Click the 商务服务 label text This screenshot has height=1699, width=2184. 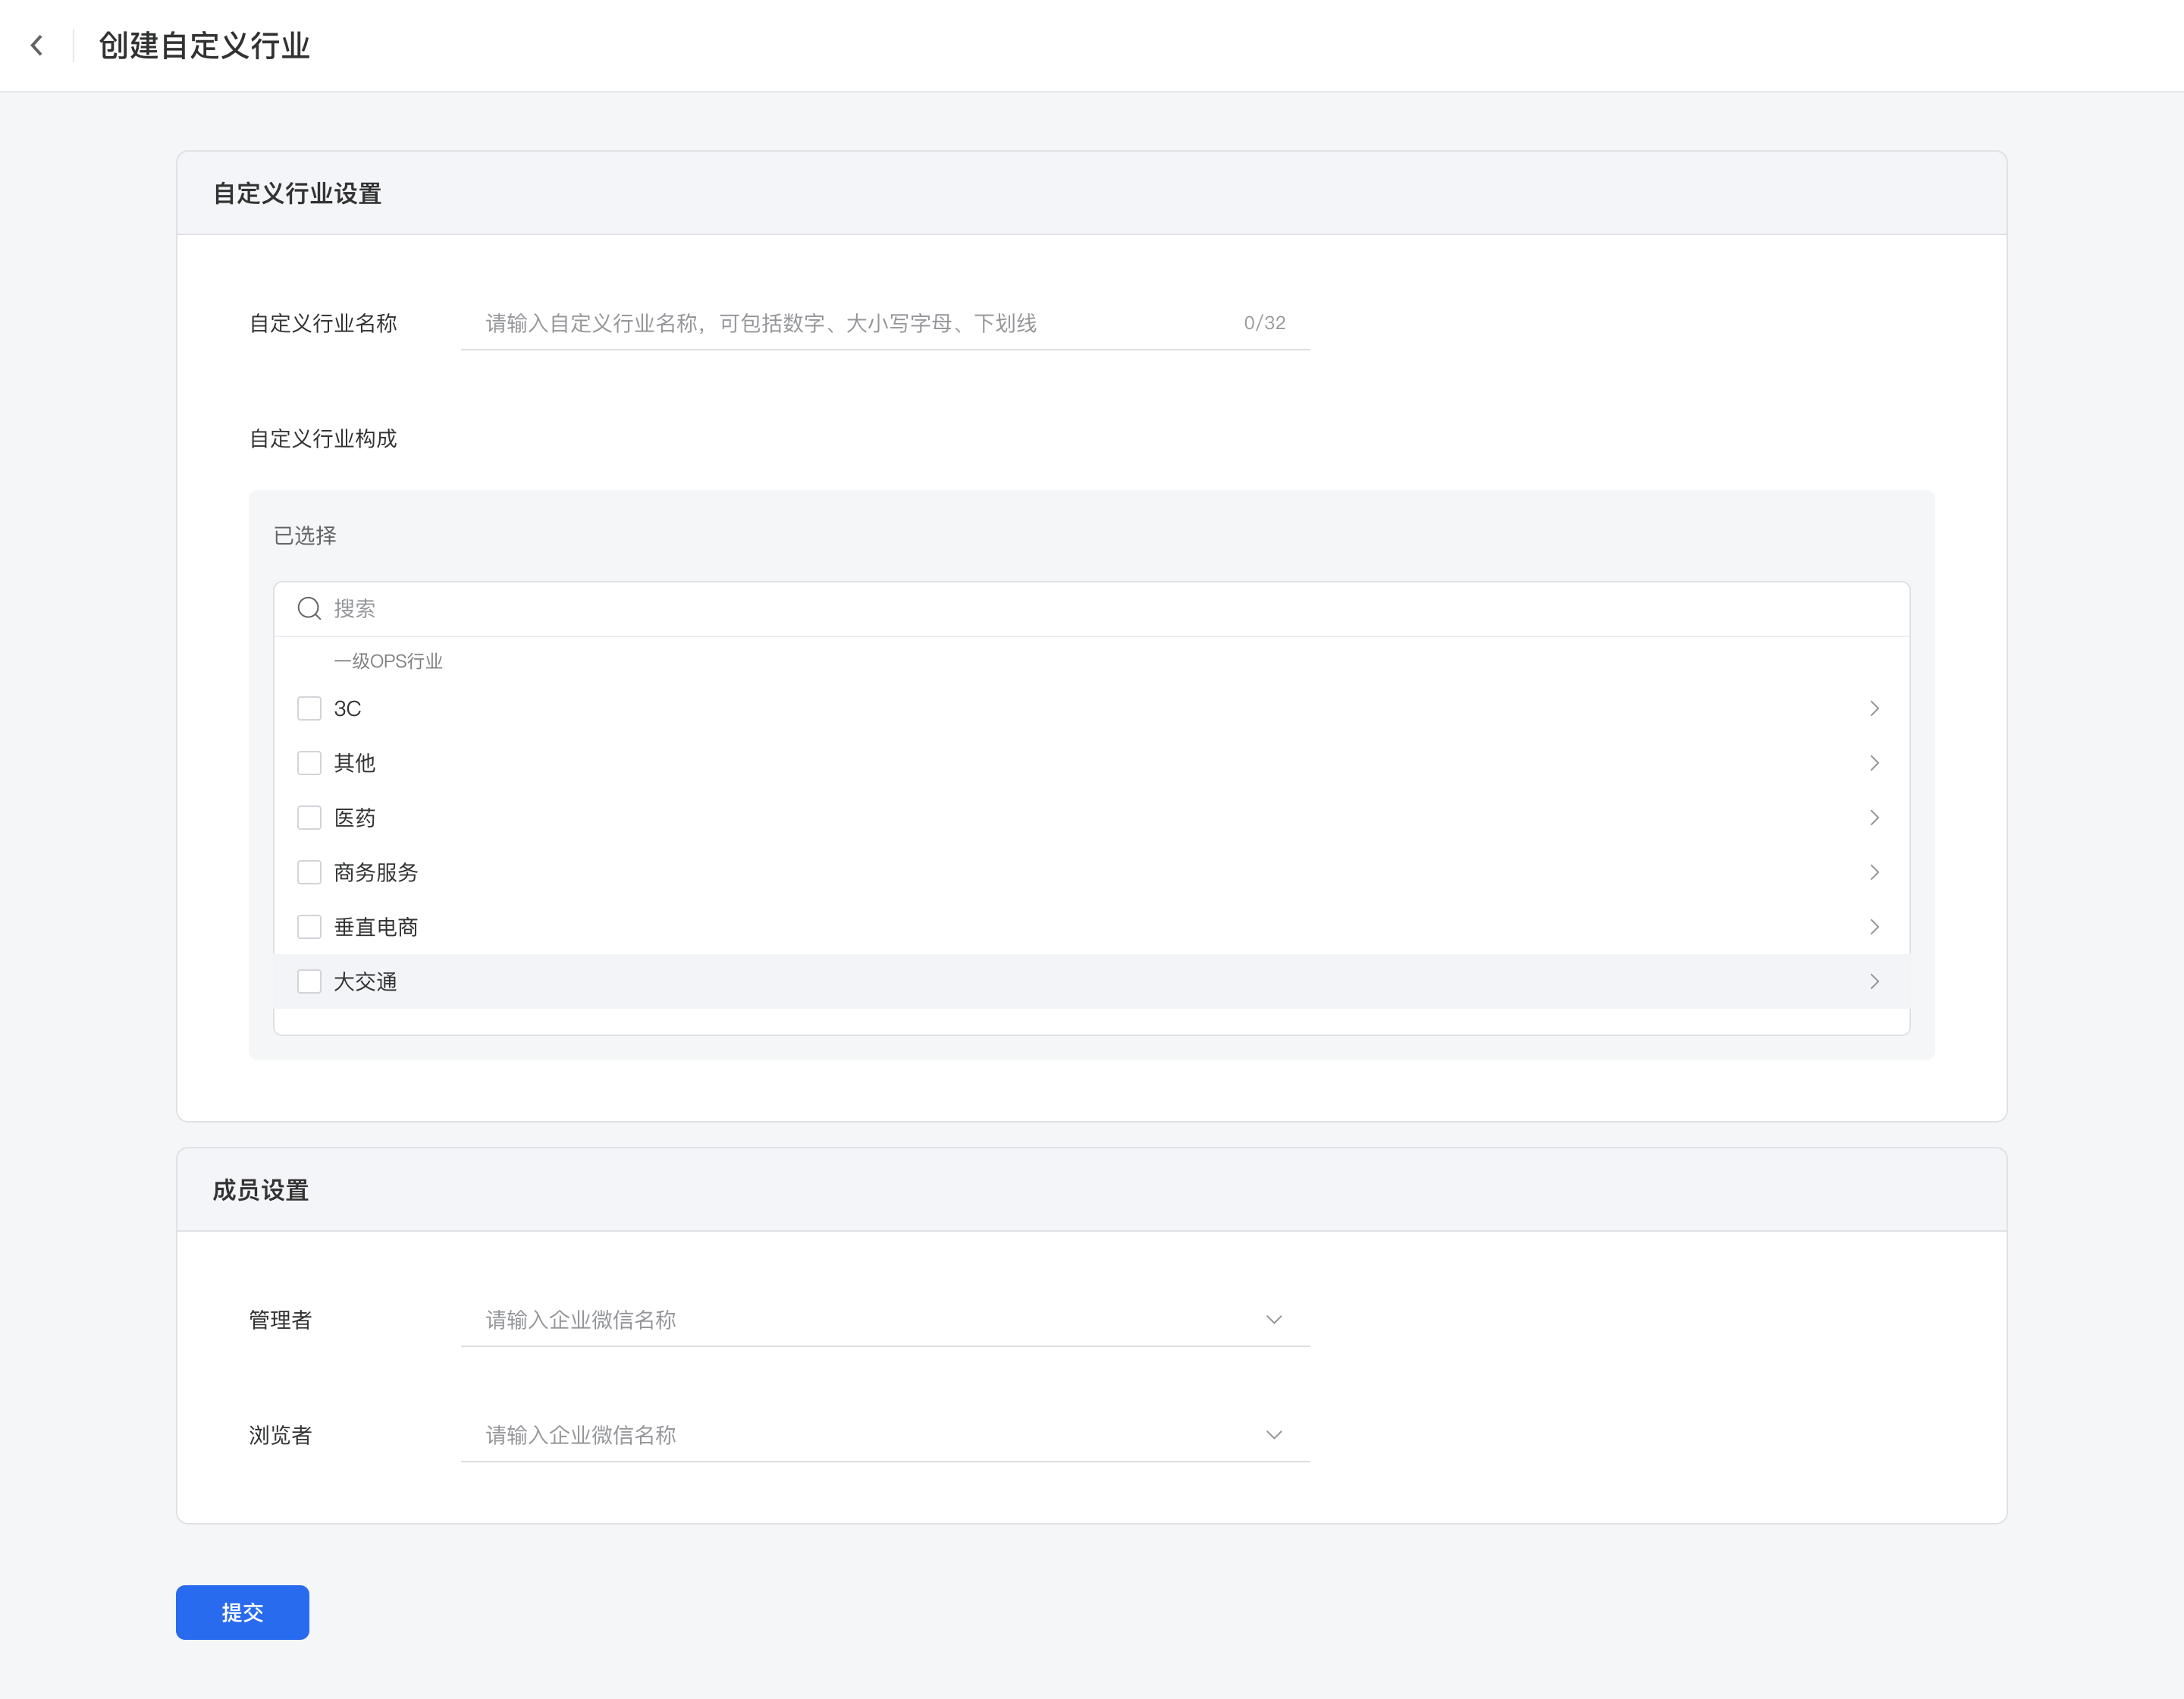click(375, 872)
